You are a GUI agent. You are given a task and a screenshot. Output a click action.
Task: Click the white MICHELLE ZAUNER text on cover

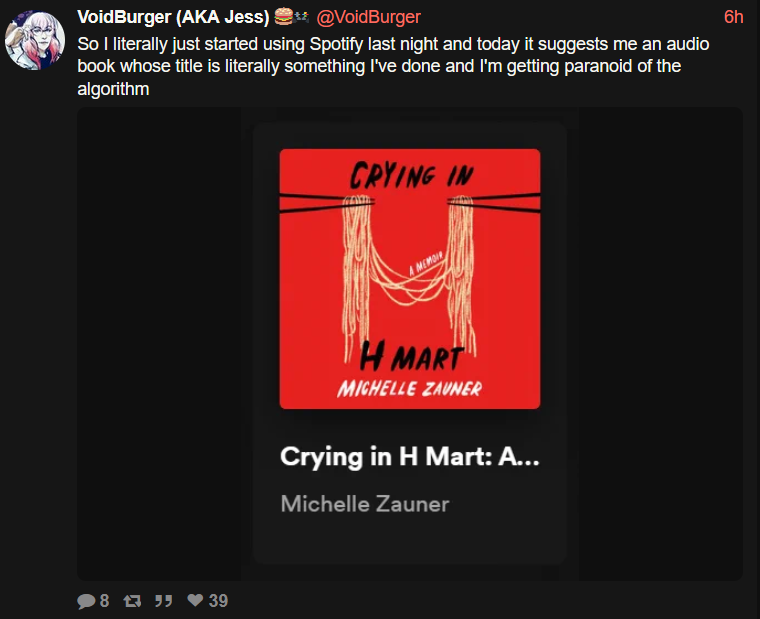point(410,388)
